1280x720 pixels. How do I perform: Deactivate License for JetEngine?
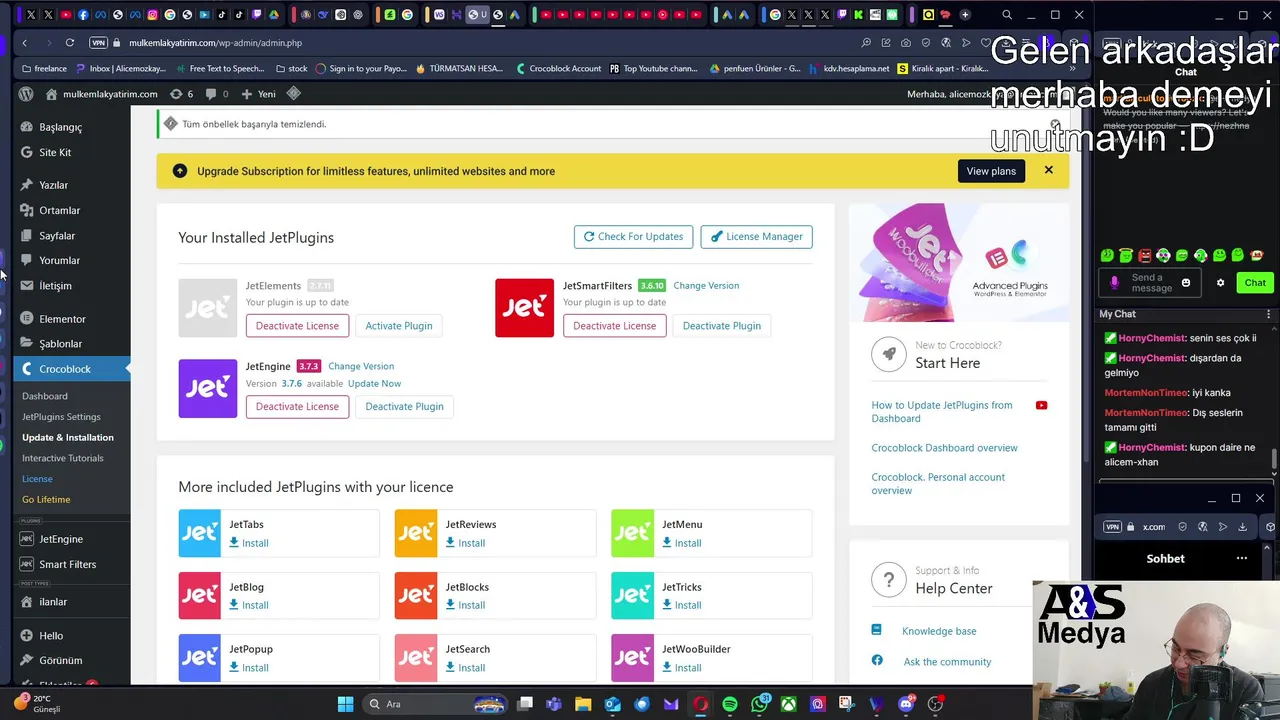coord(297,407)
